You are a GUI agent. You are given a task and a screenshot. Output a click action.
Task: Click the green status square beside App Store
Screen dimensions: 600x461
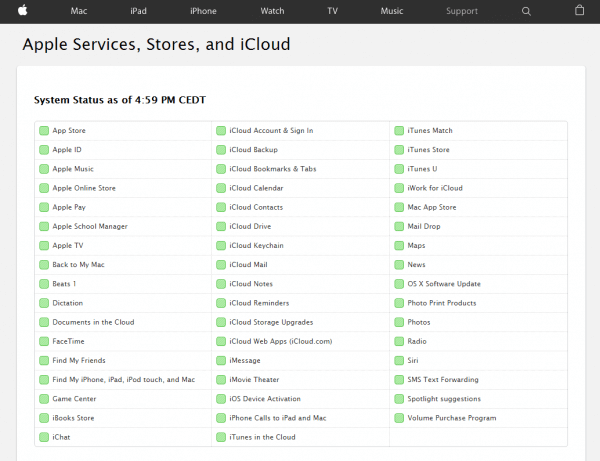[44, 130]
